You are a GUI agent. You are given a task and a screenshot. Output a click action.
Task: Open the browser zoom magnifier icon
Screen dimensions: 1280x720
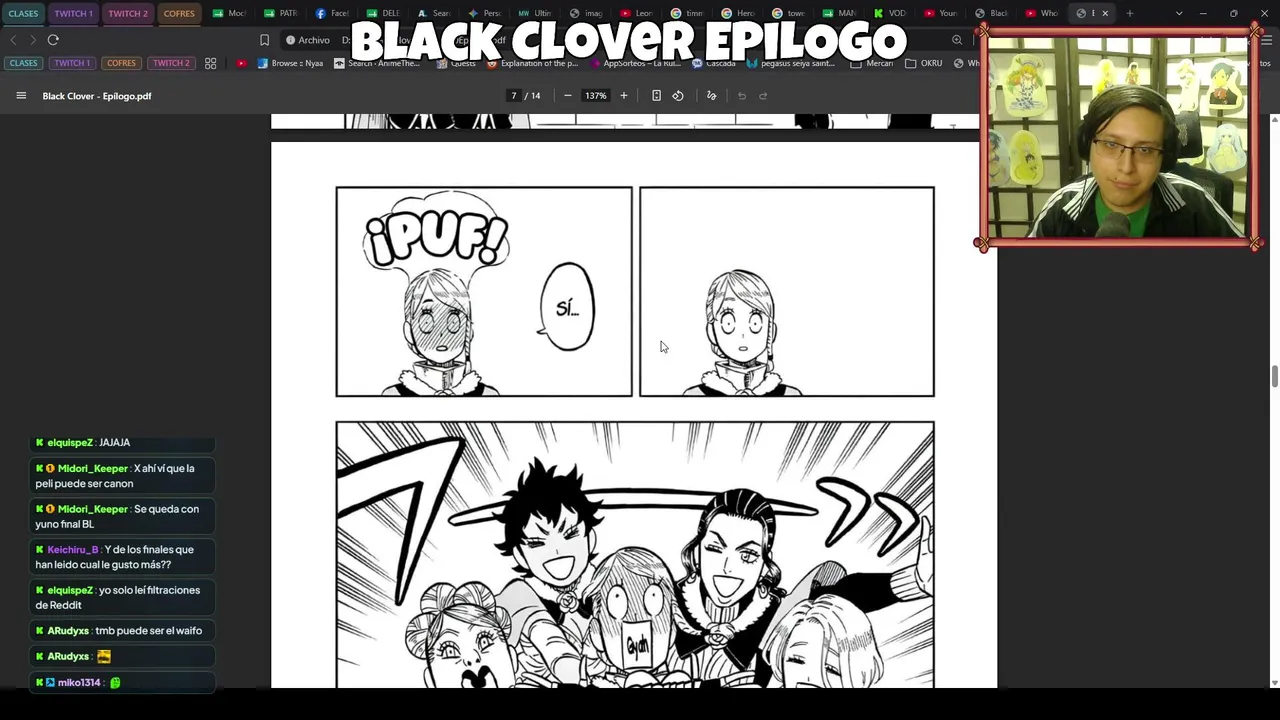tap(957, 40)
